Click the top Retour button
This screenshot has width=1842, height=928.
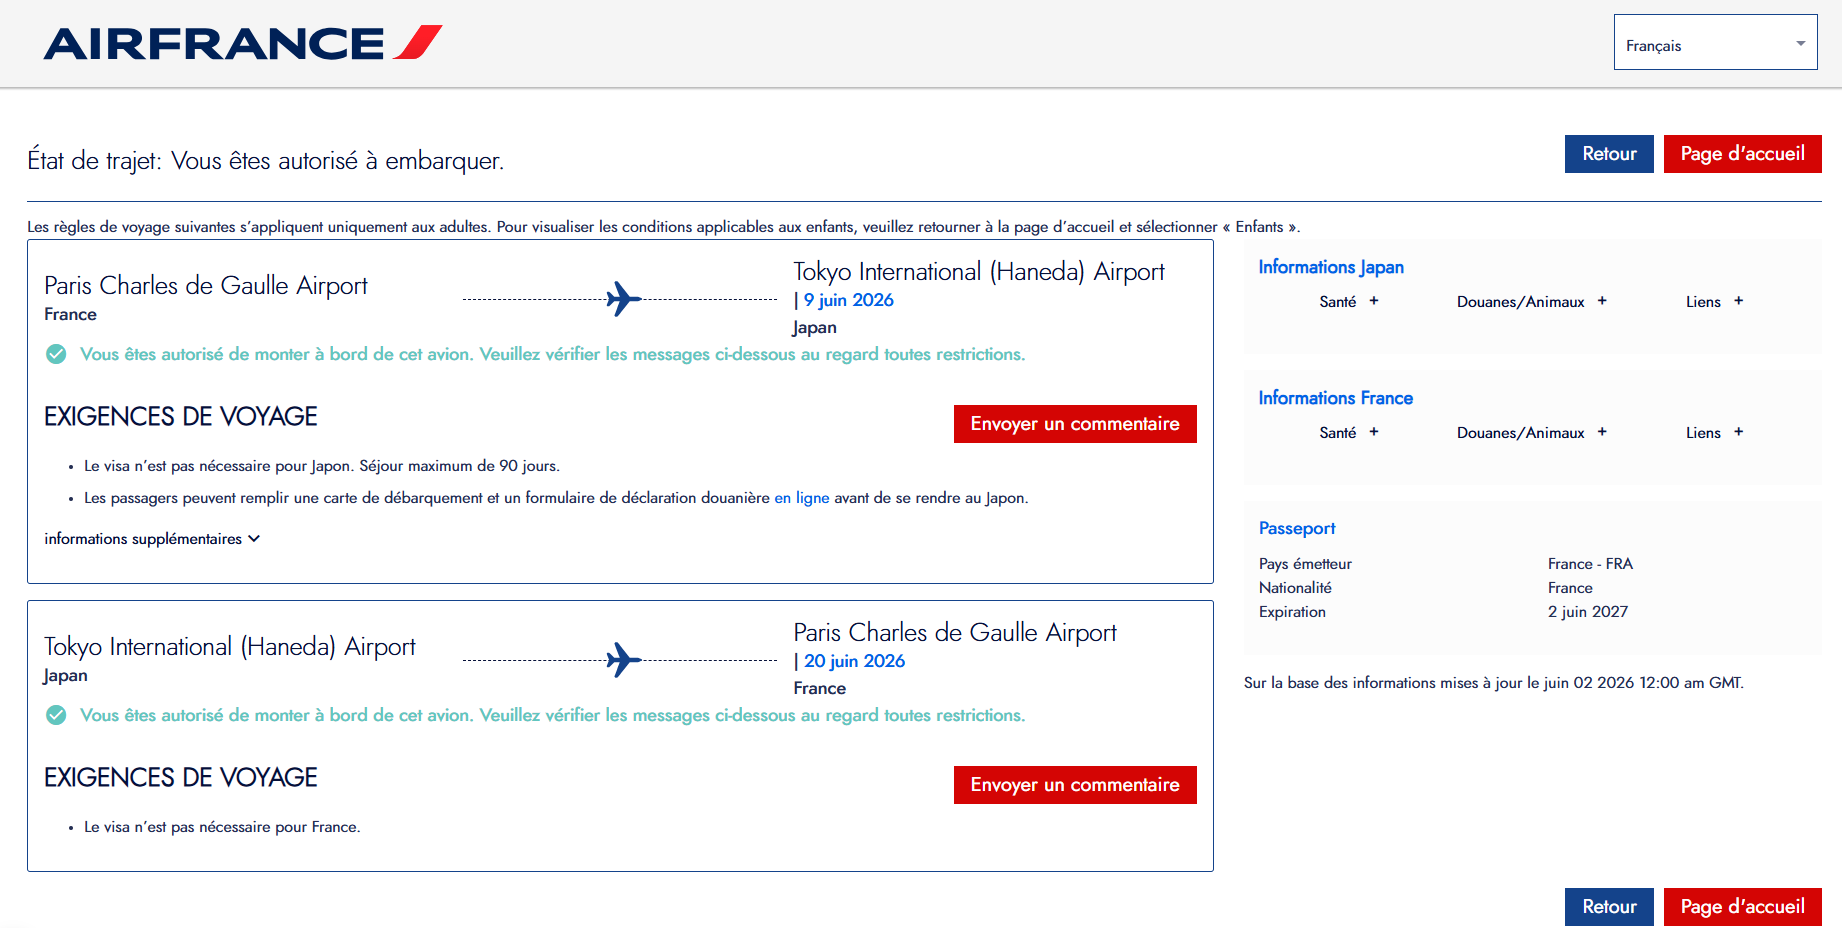click(x=1609, y=154)
